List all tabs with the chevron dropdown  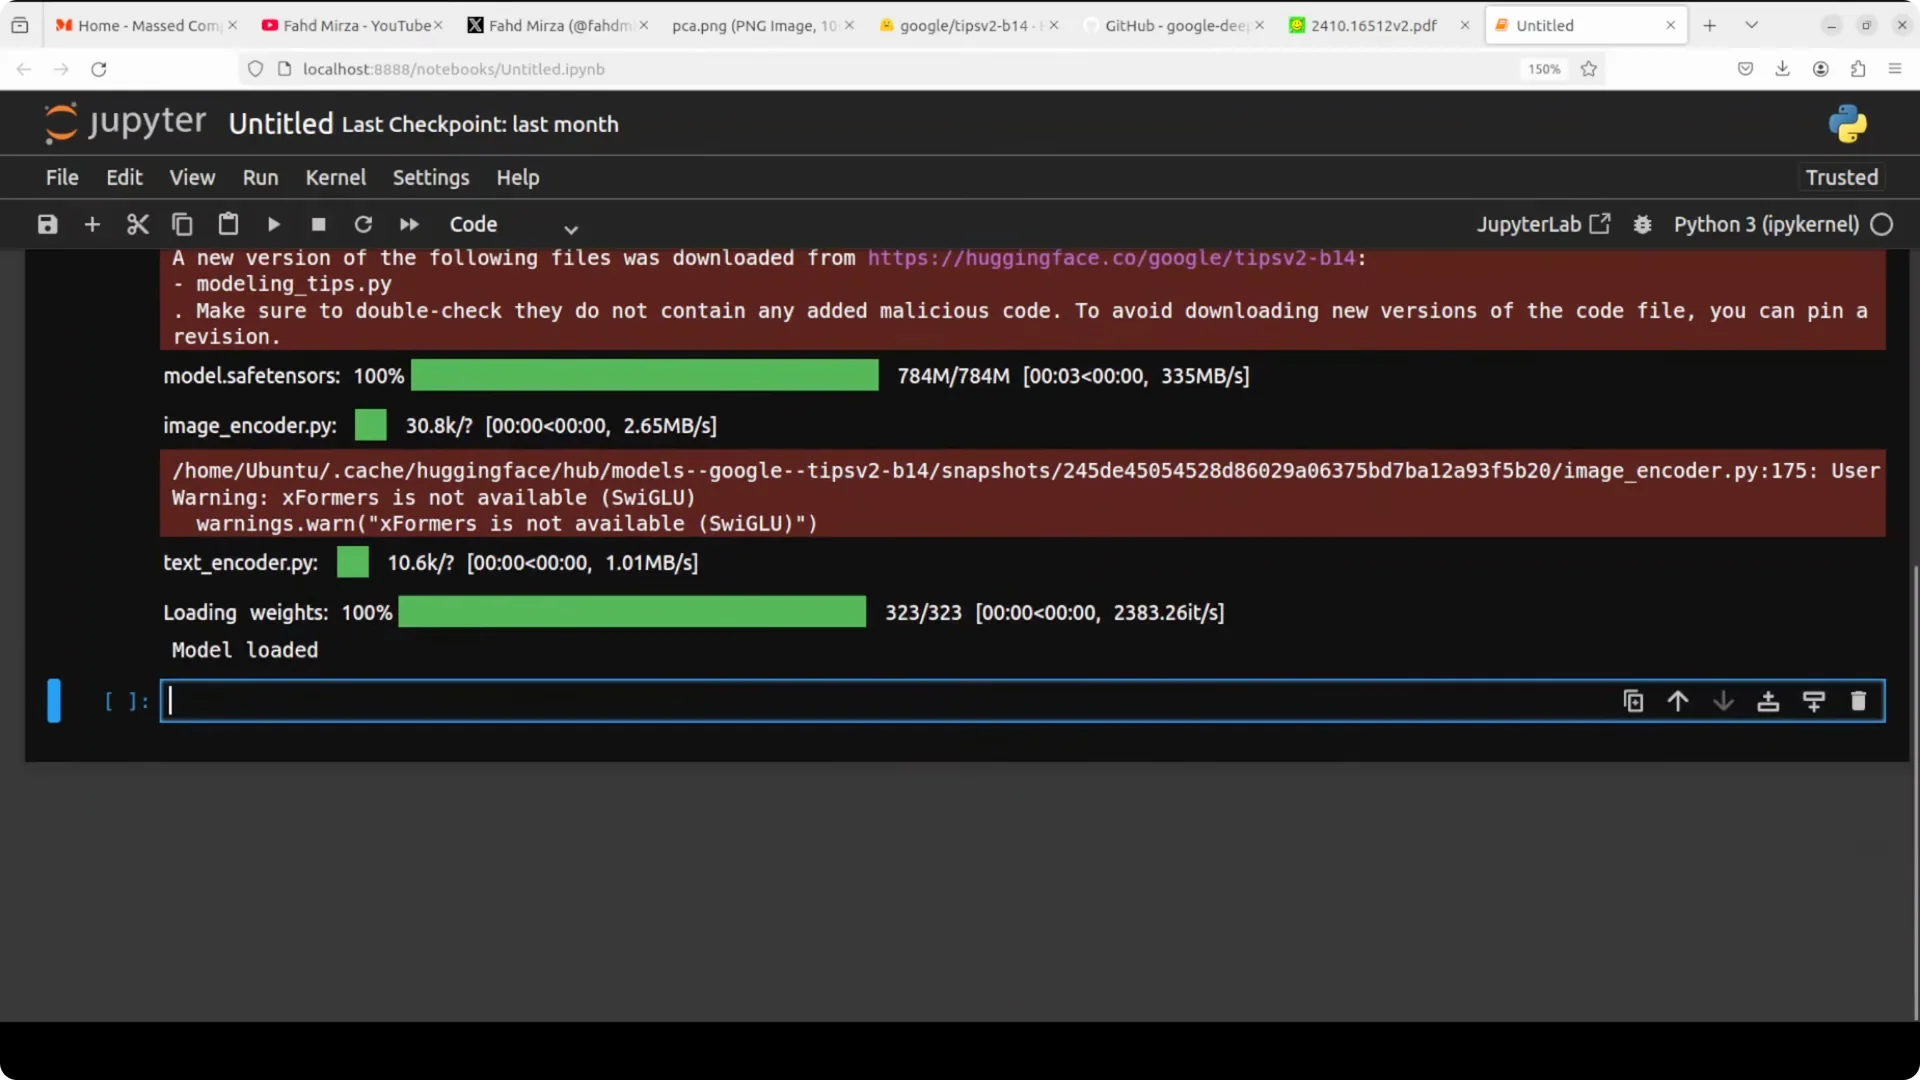tap(1751, 25)
